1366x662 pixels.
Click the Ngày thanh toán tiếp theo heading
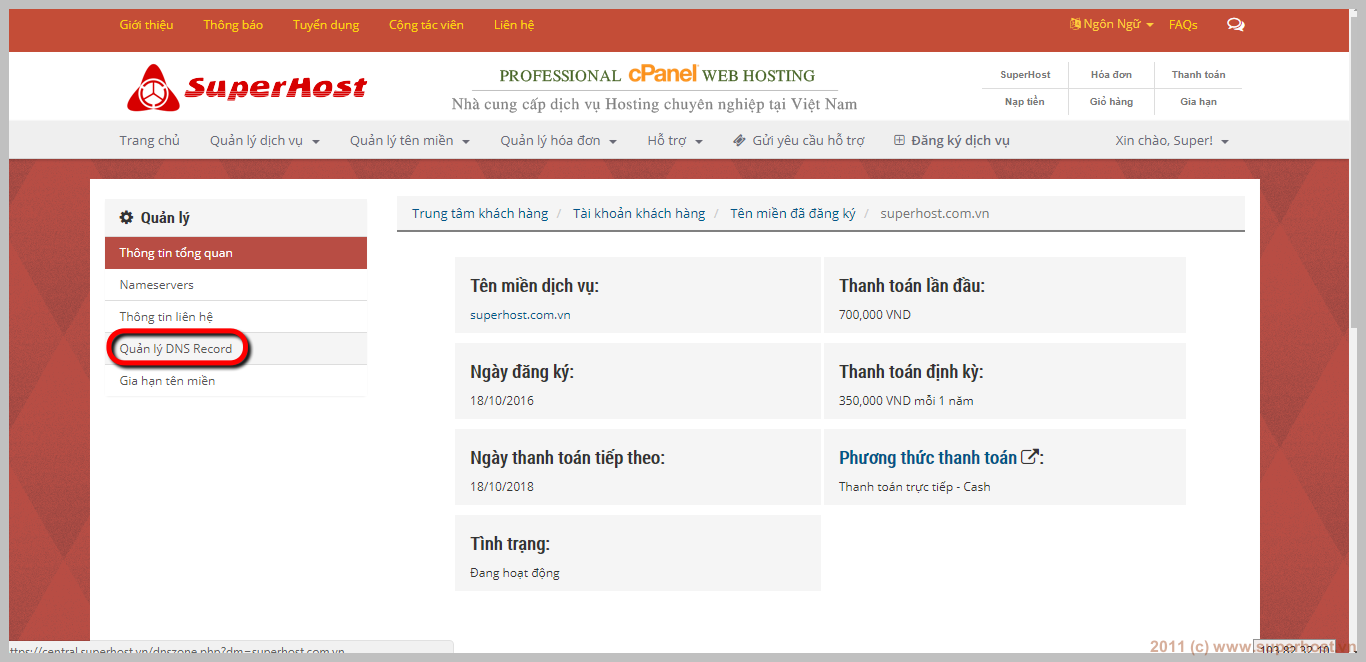(x=567, y=458)
